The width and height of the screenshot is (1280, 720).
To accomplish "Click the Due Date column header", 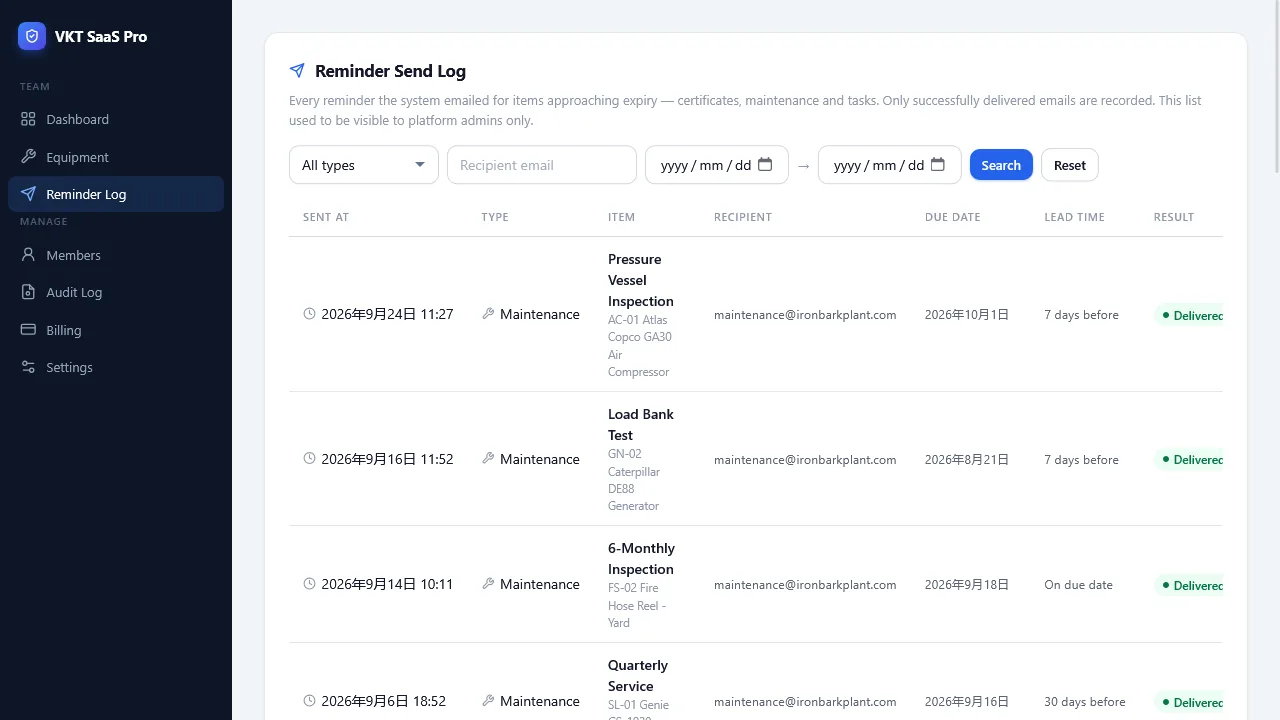I will tap(953, 217).
